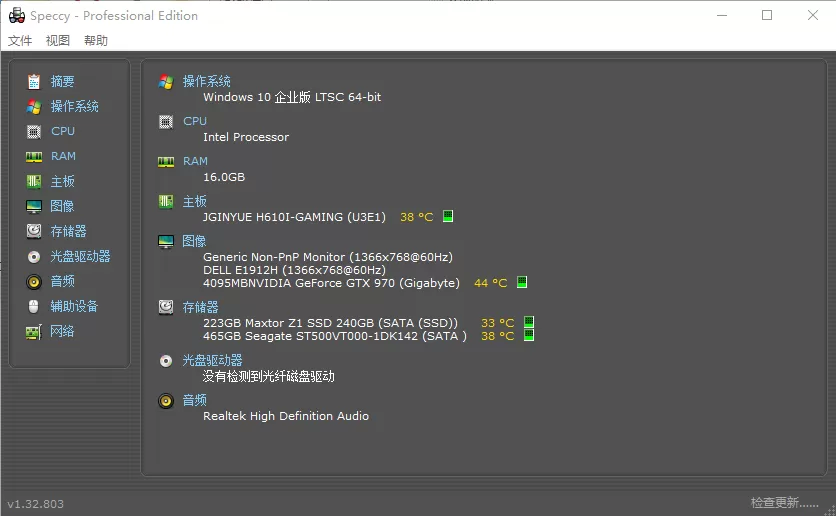Viewport: 836px width, 516px height.
Task: Click the Windows flag icon beside sidebar 操作系统
Action: coord(34,107)
